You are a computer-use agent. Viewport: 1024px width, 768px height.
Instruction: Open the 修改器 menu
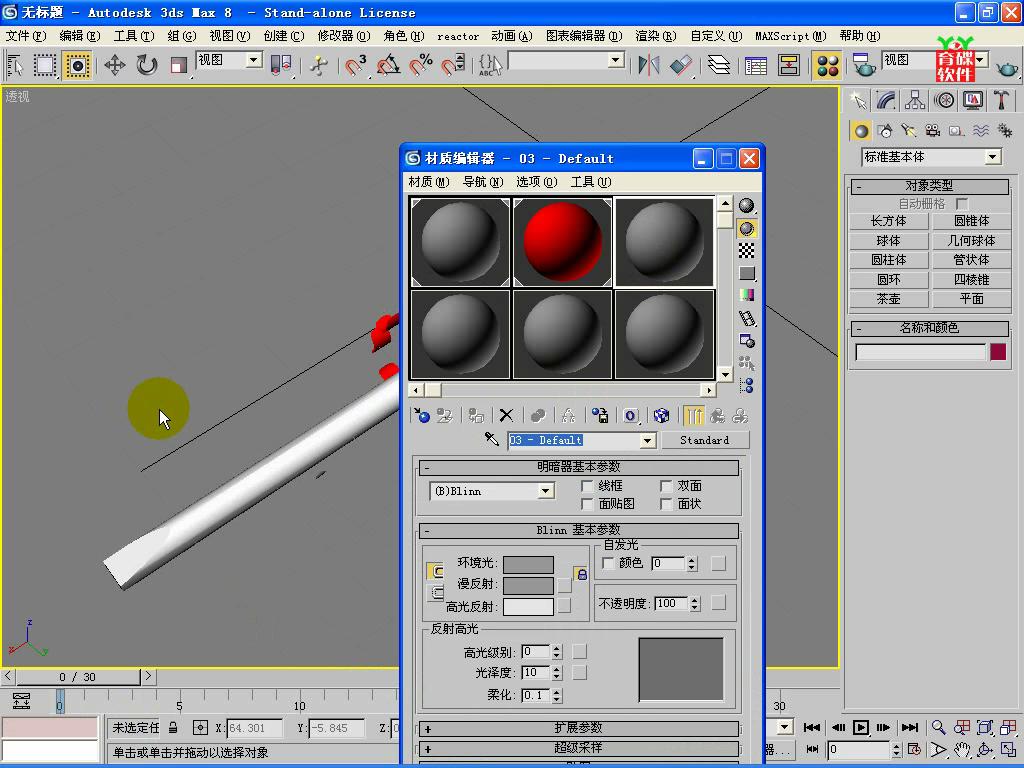344,36
